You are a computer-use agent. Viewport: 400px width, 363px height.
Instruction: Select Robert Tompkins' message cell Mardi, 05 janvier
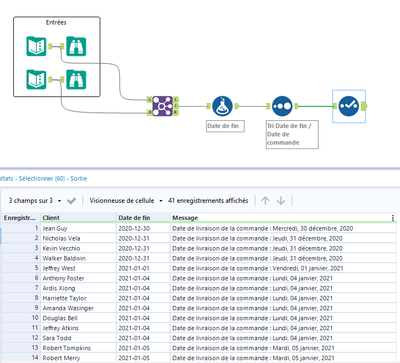pyautogui.click(x=283, y=348)
